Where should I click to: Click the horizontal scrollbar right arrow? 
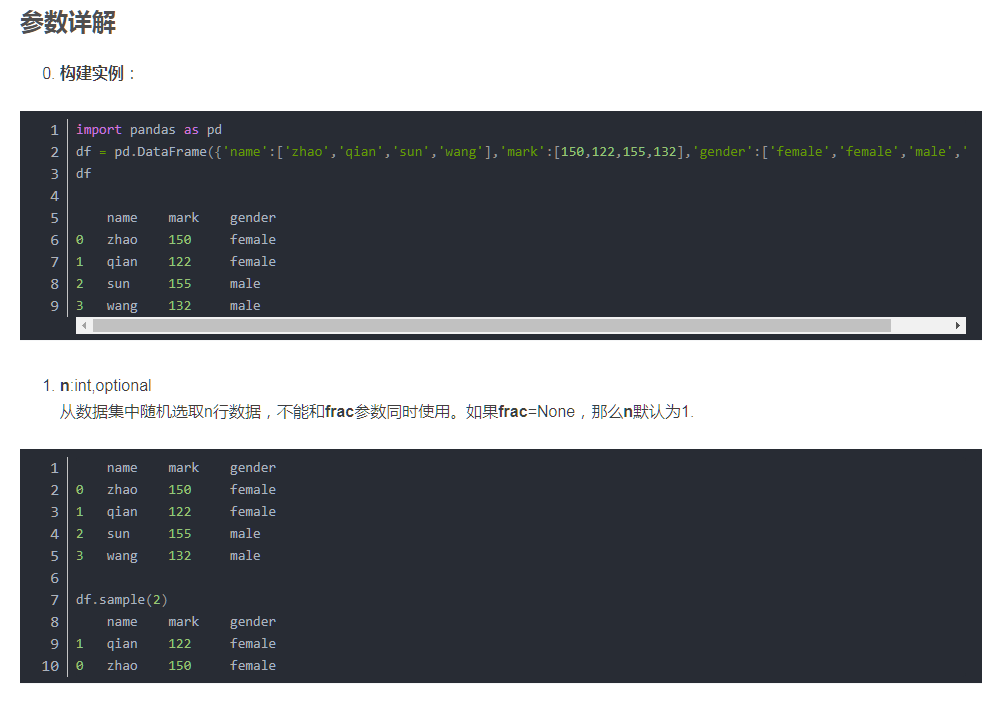[957, 324]
